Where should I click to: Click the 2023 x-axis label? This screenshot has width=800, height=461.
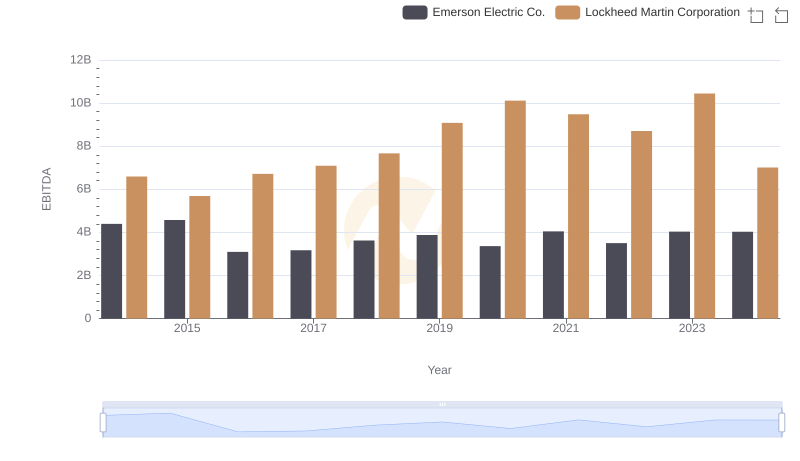[x=692, y=328]
